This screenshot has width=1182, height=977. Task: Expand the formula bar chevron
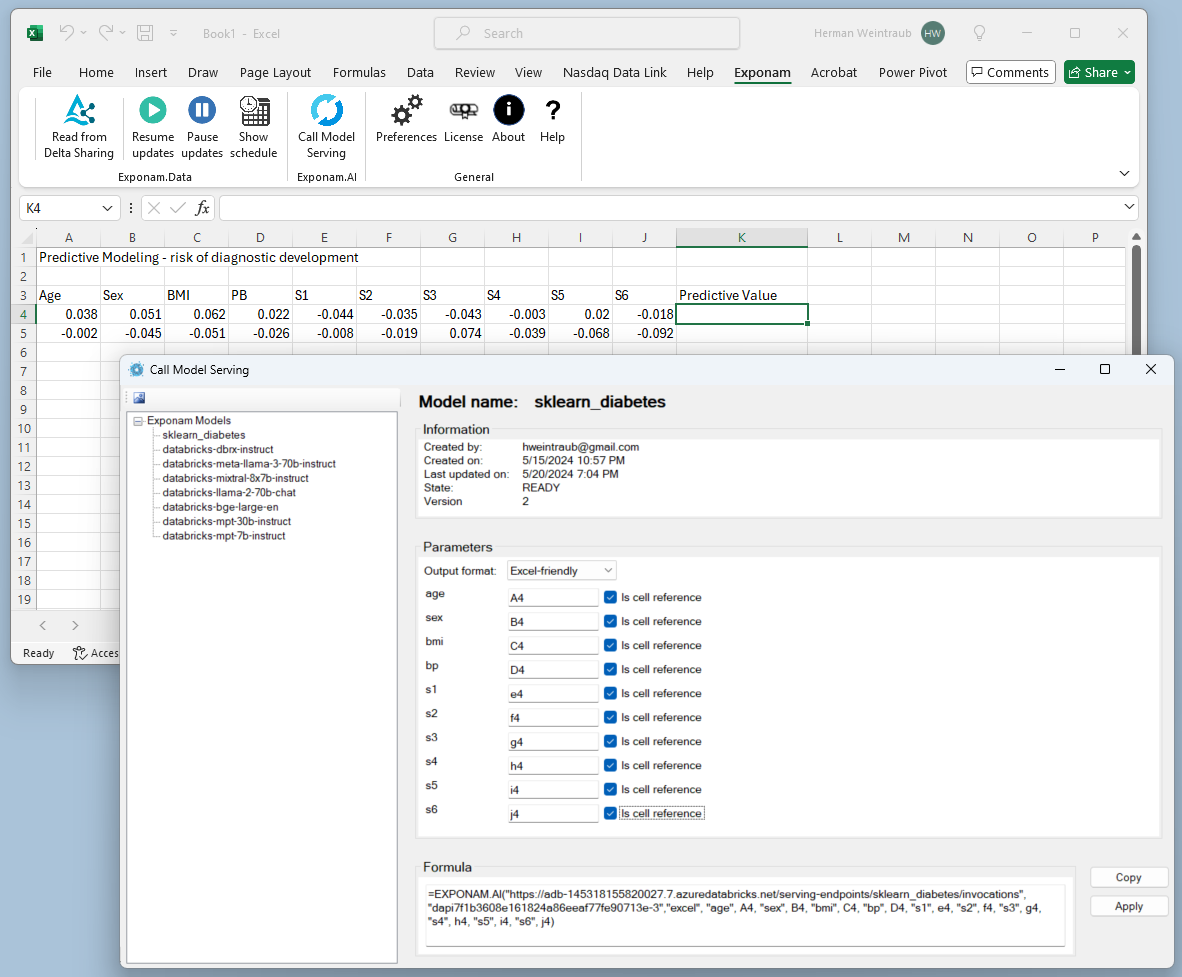[1128, 207]
